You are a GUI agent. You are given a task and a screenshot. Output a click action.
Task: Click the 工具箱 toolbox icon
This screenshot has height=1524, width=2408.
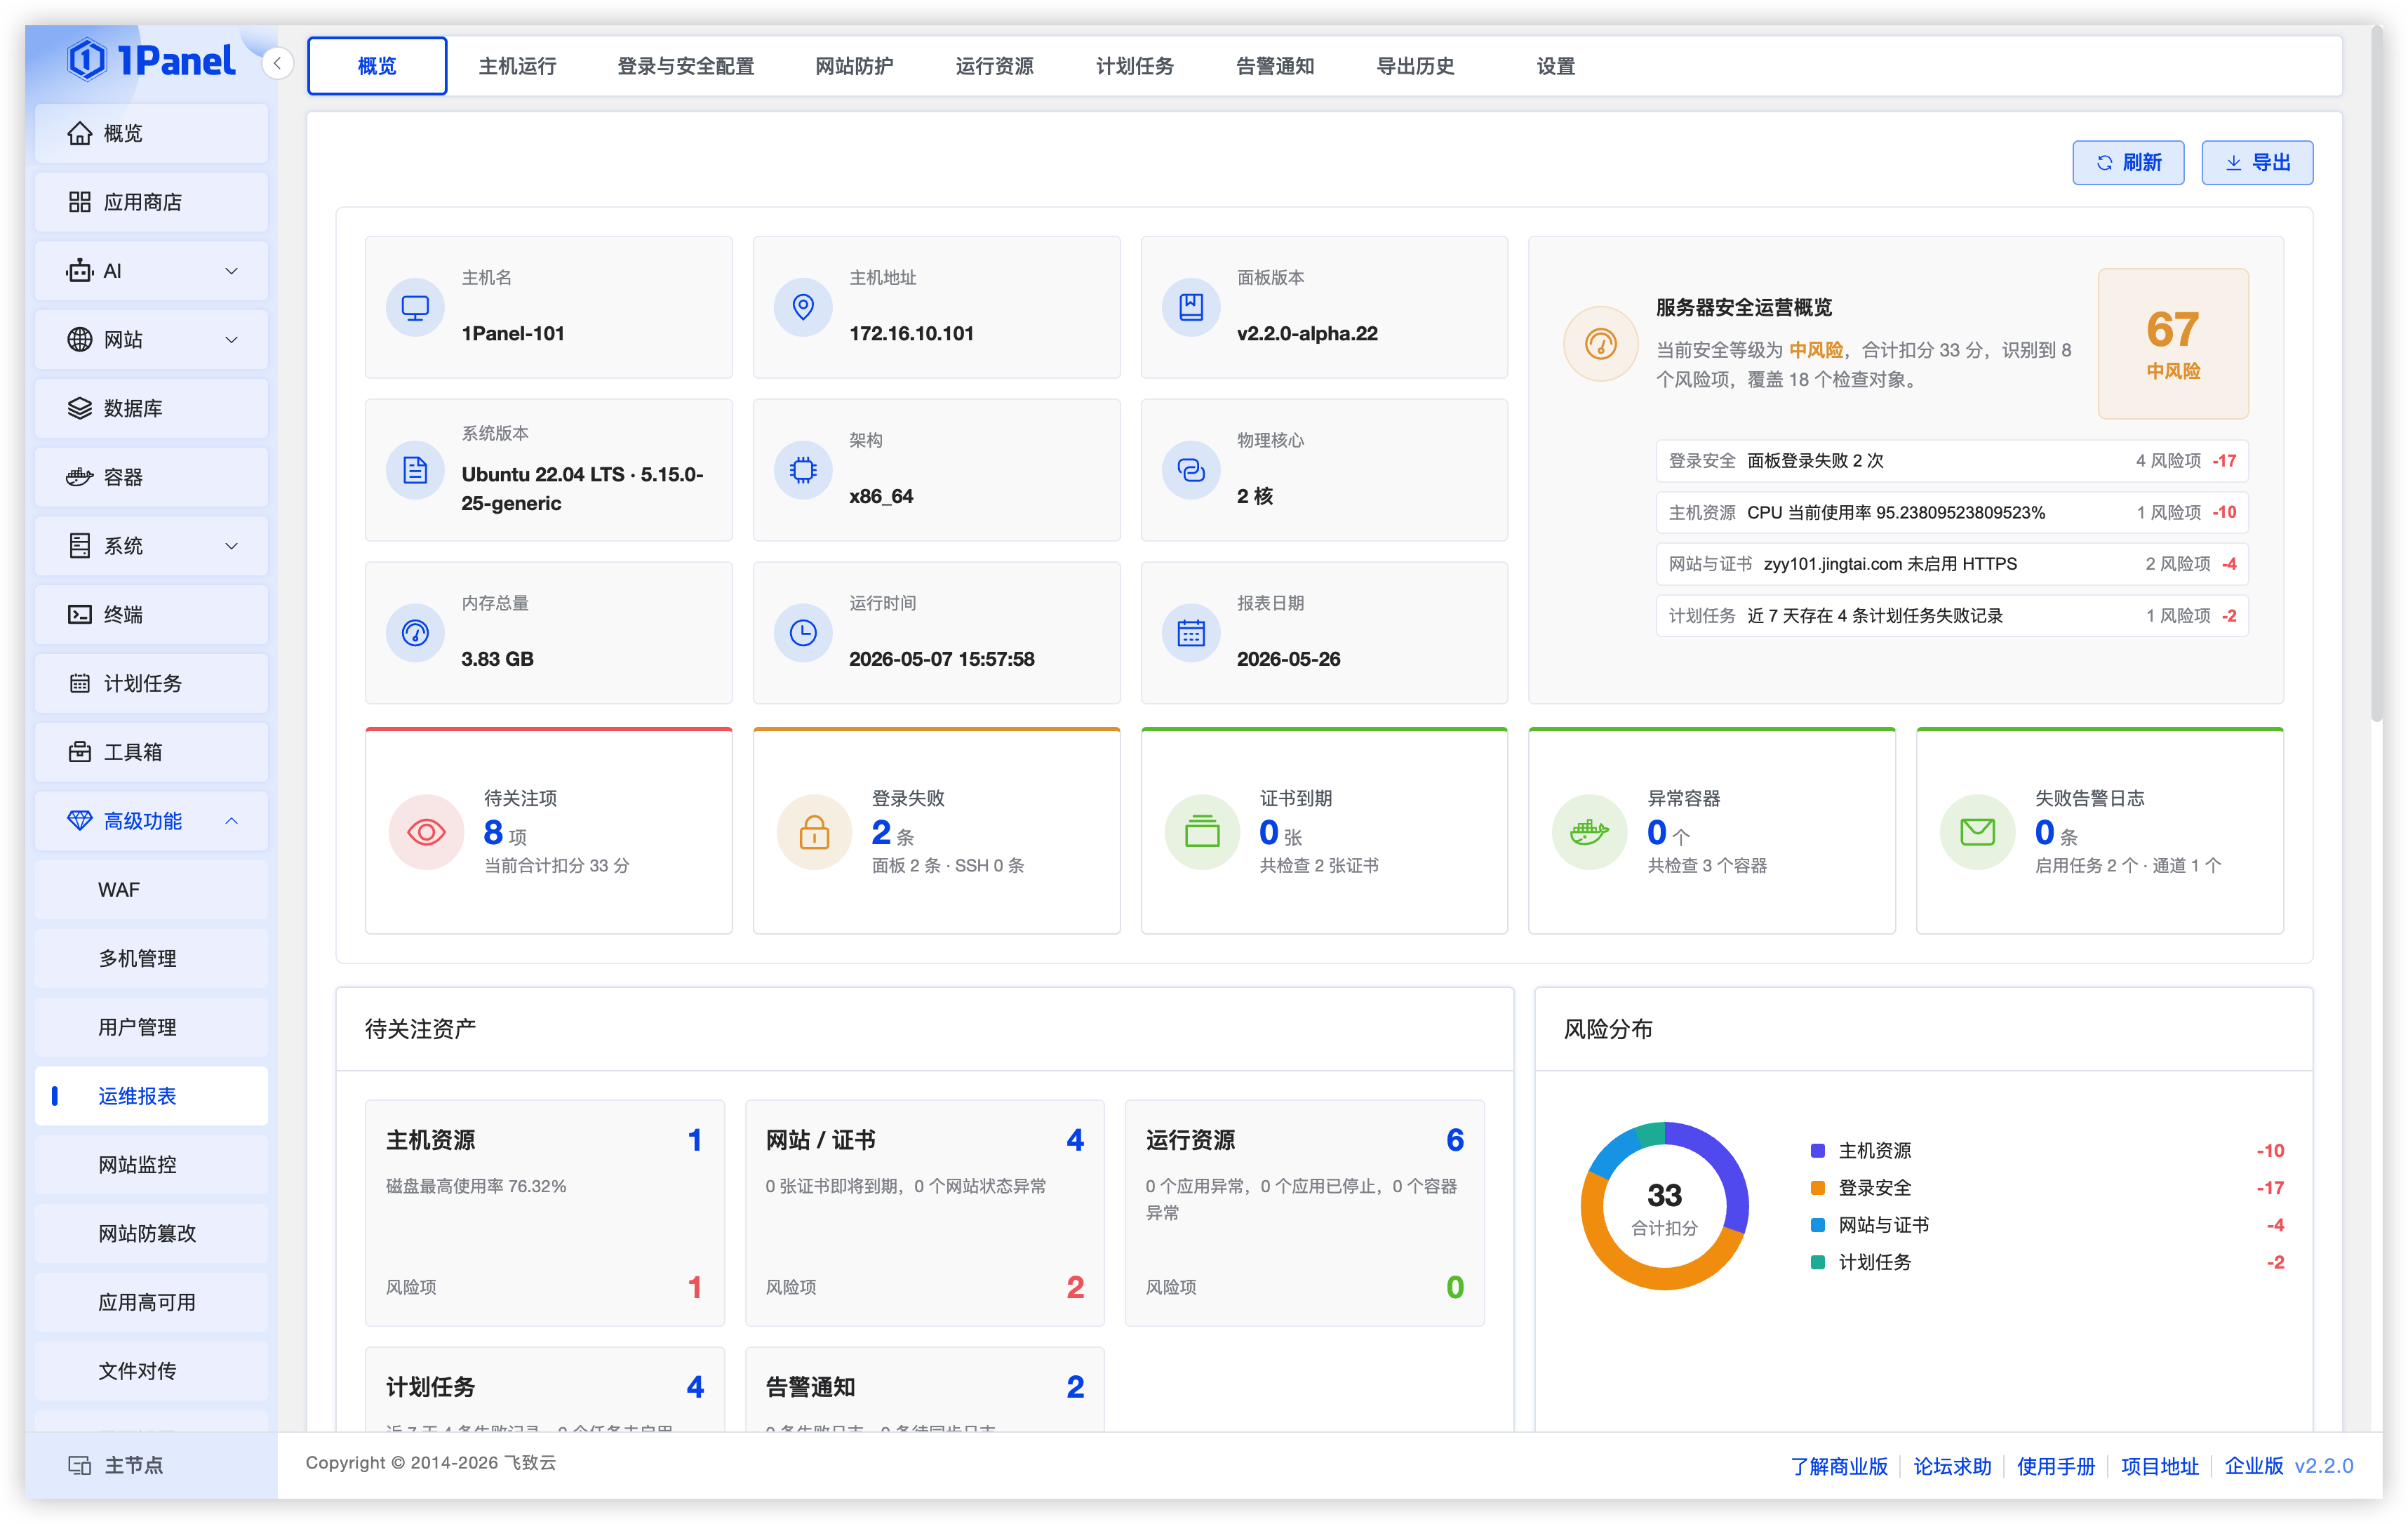[x=80, y=752]
